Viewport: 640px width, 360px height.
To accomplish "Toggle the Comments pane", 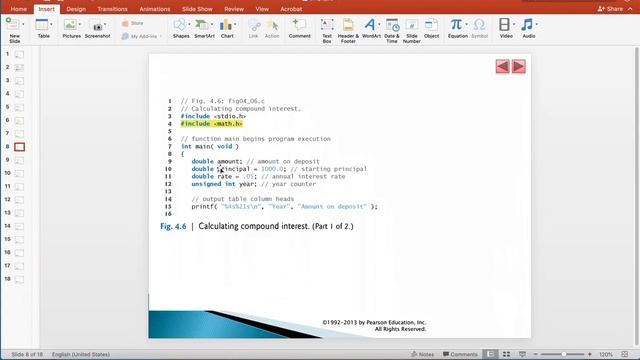I will pos(460,354).
